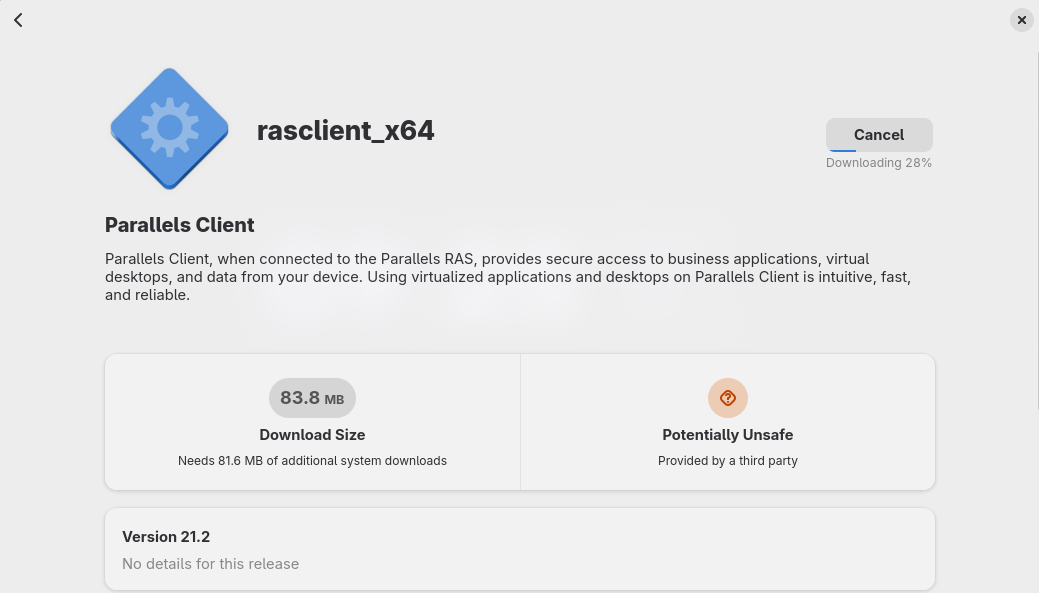Screen dimensions: 1039x593
Task: Click the rasclient_x64 title text
Action: pos(345,131)
